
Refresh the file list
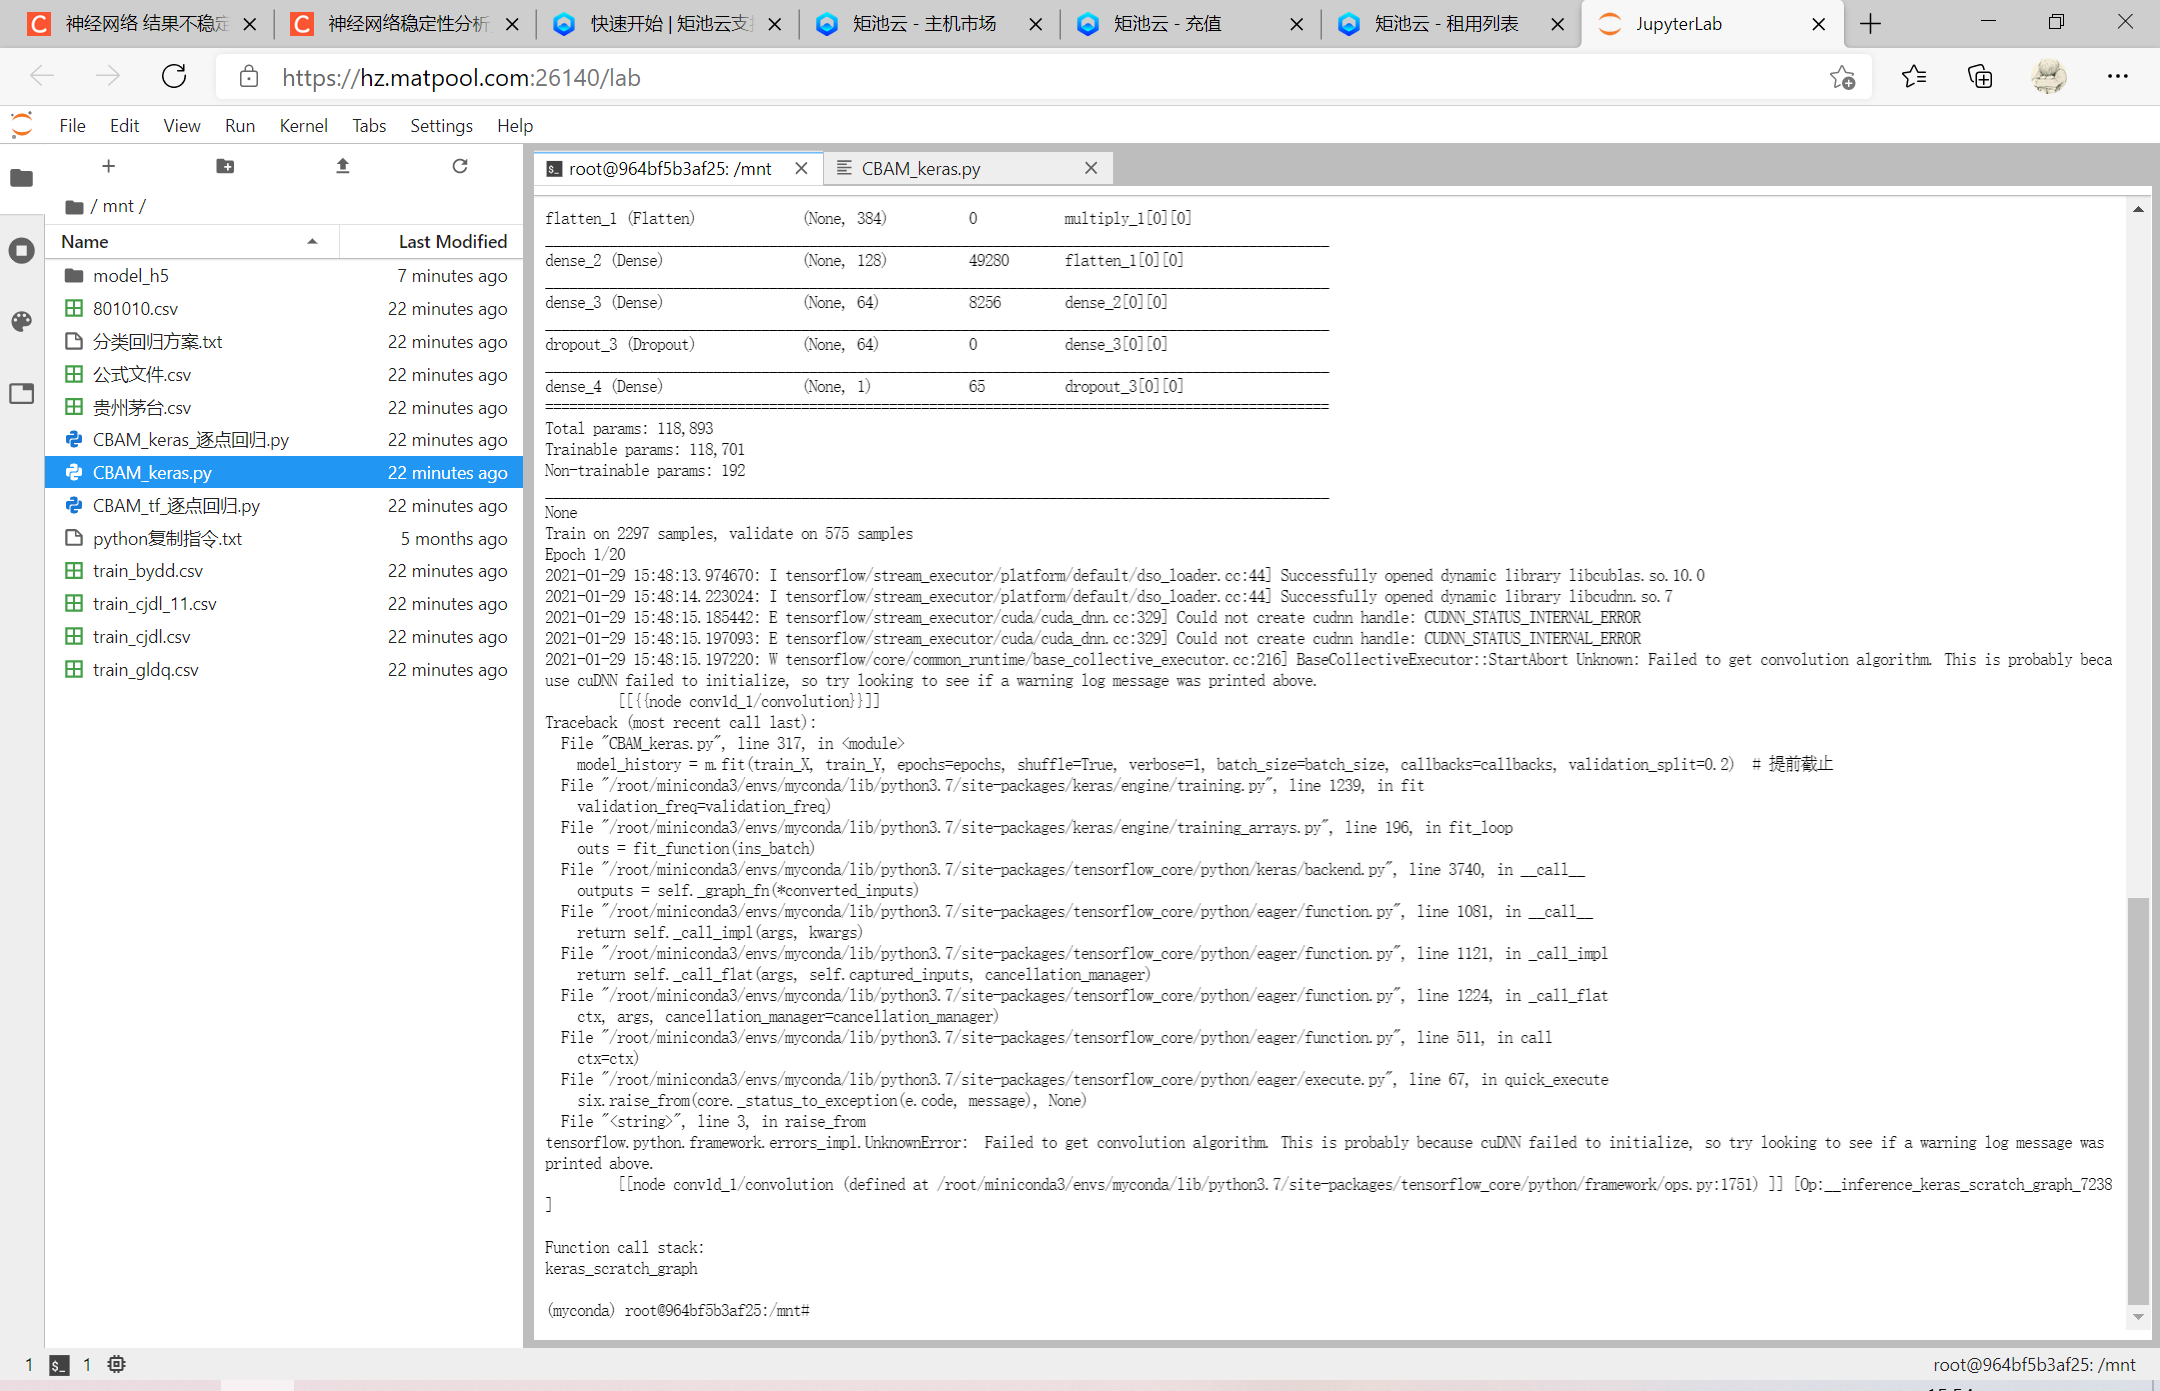coord(459,166)
